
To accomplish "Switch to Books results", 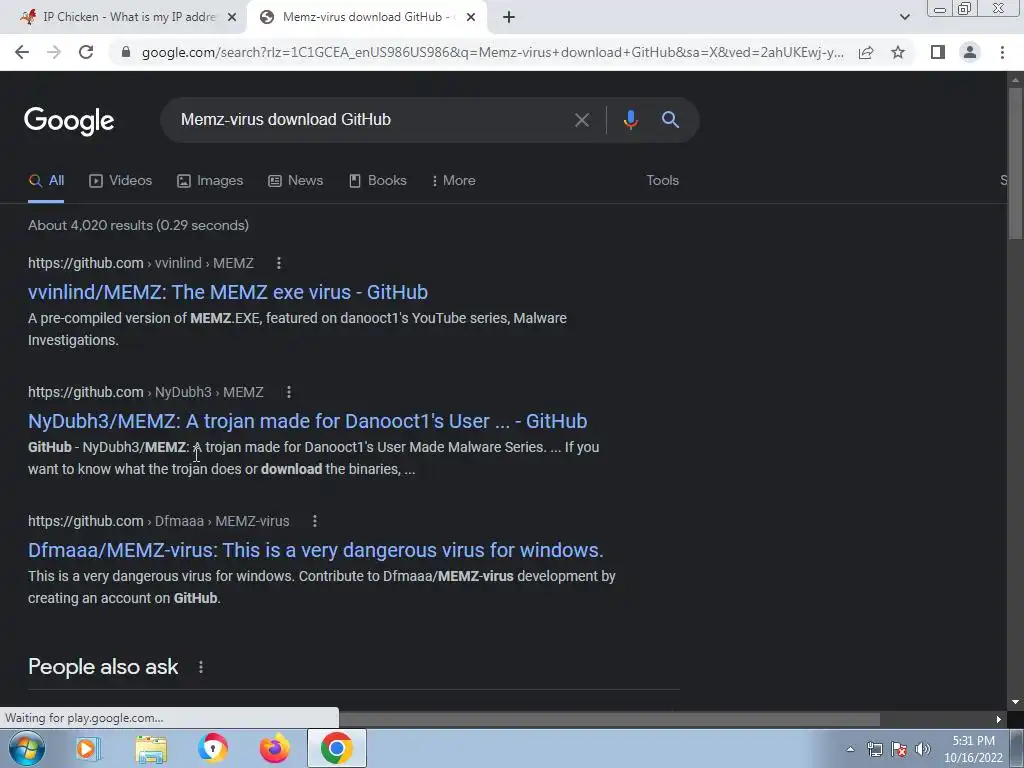I will (377, 180).
